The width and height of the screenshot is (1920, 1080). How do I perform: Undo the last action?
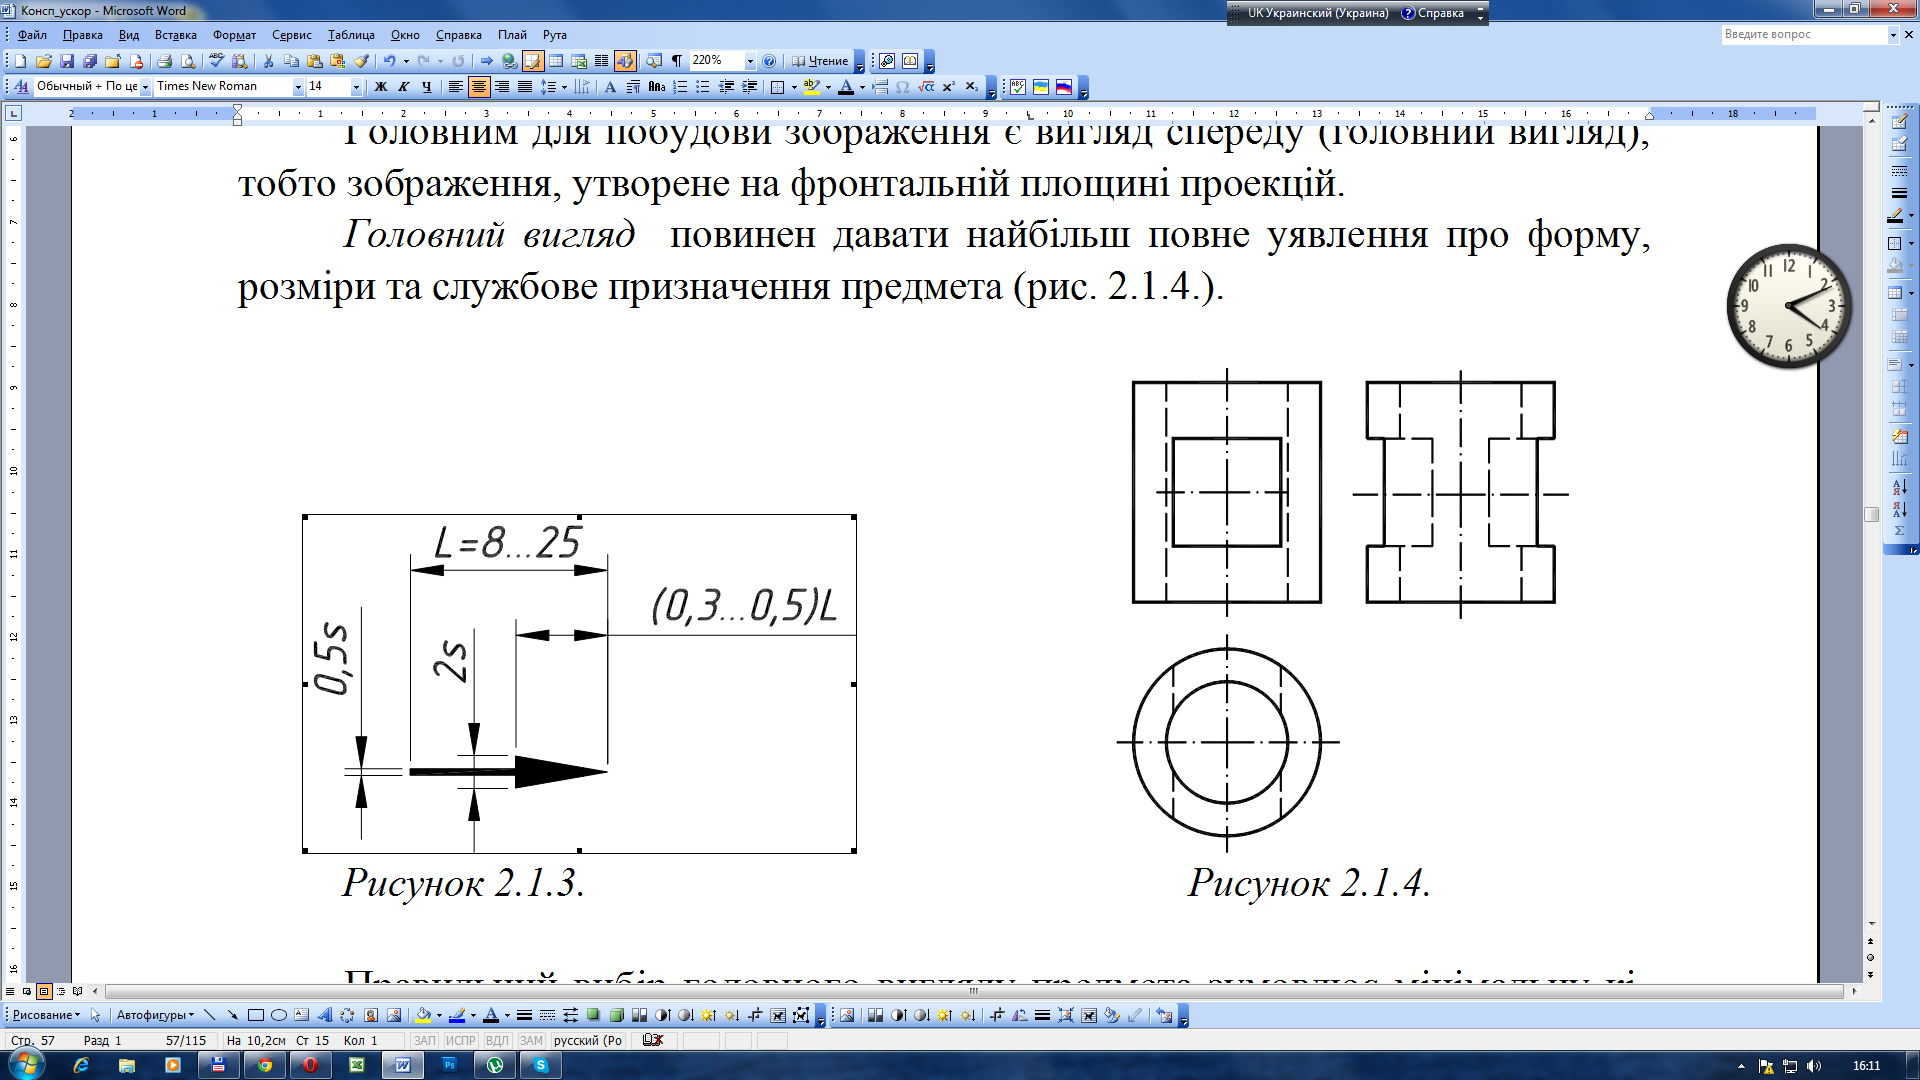(389, 61)
